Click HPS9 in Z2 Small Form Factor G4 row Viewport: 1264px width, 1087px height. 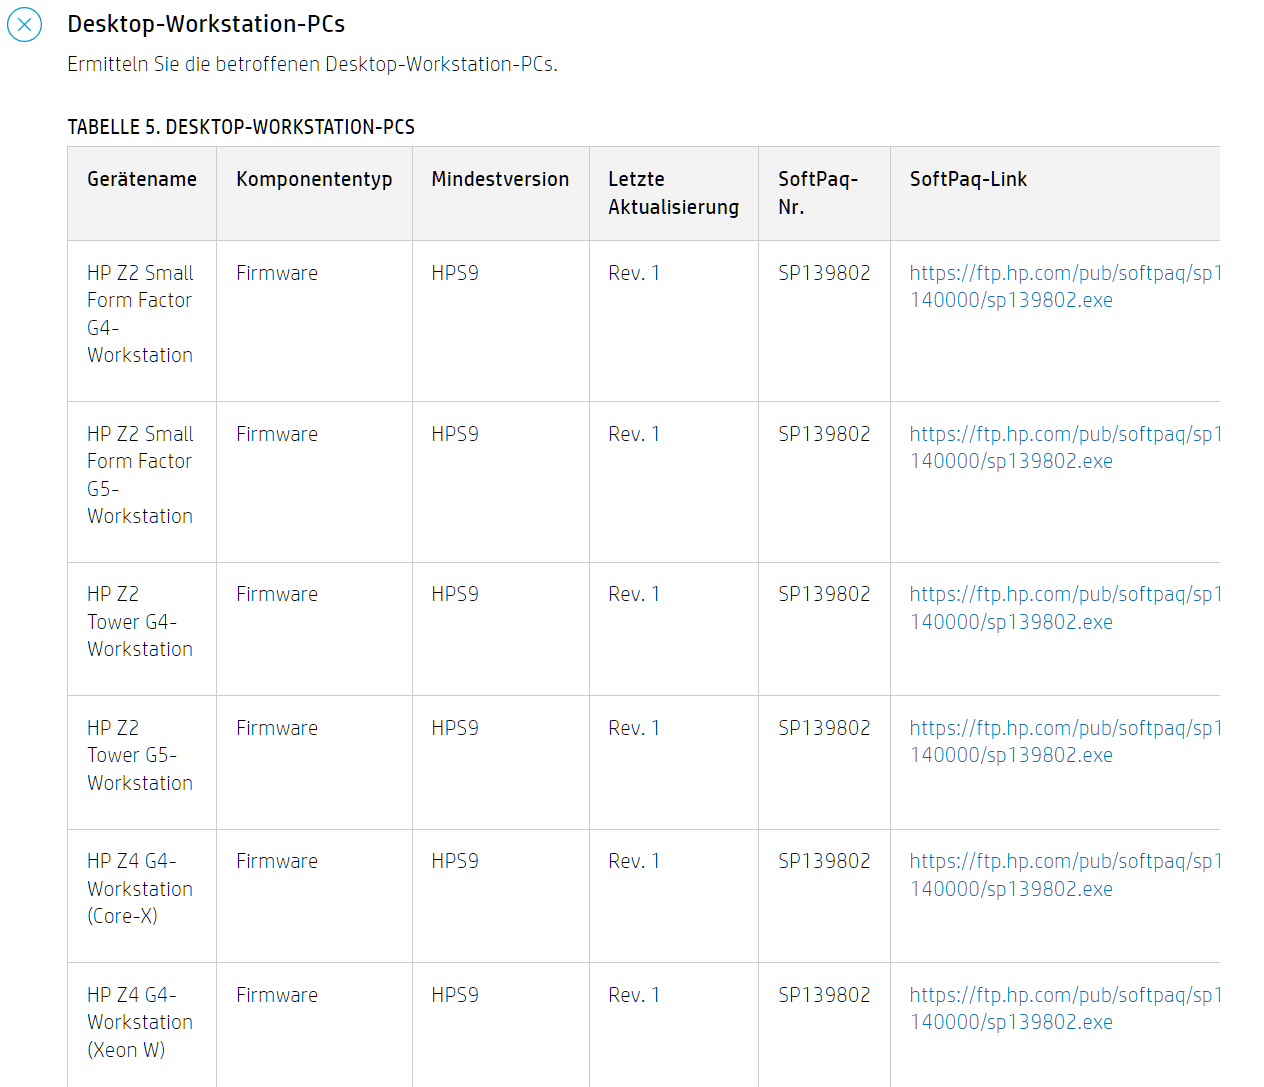(x=455, y=273)
